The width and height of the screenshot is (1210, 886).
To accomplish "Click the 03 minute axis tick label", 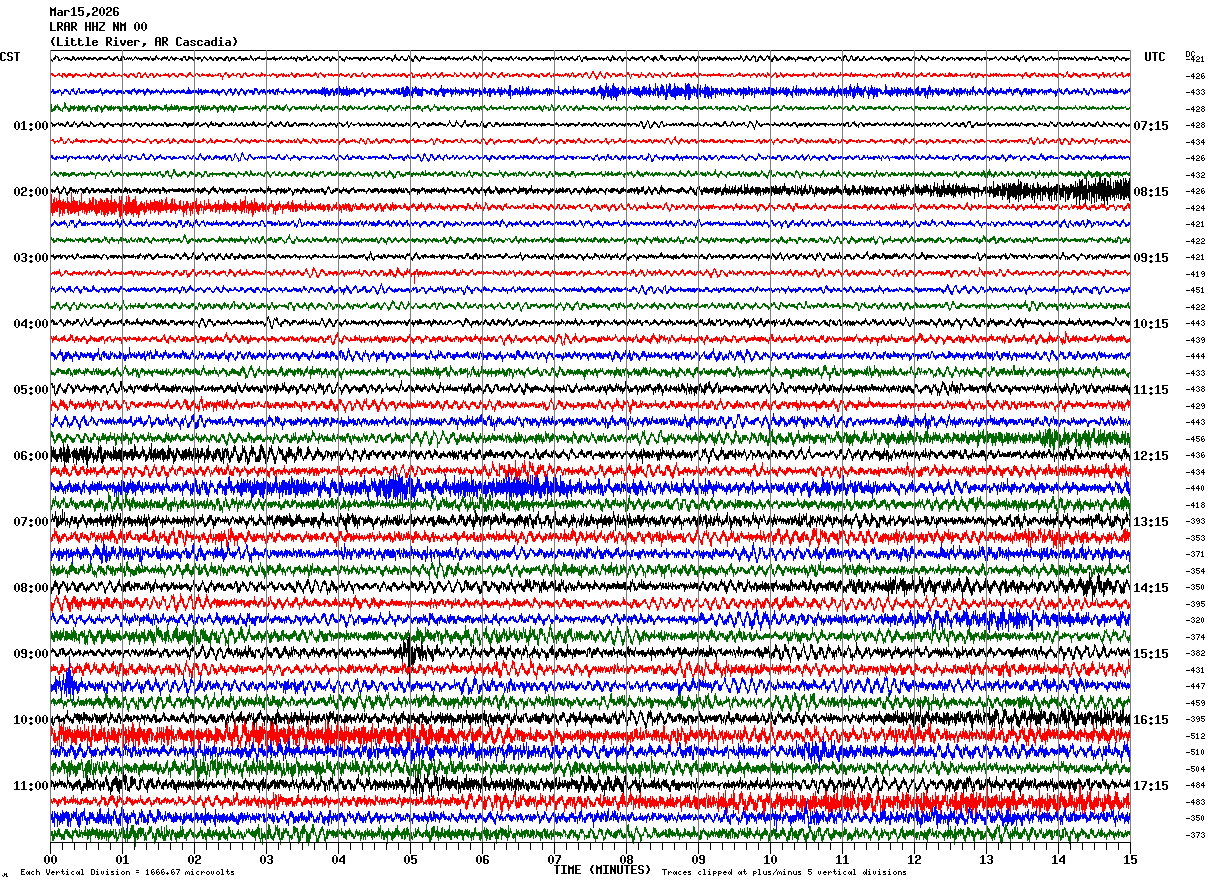I will pyautogui.click(x=267, y=859).
